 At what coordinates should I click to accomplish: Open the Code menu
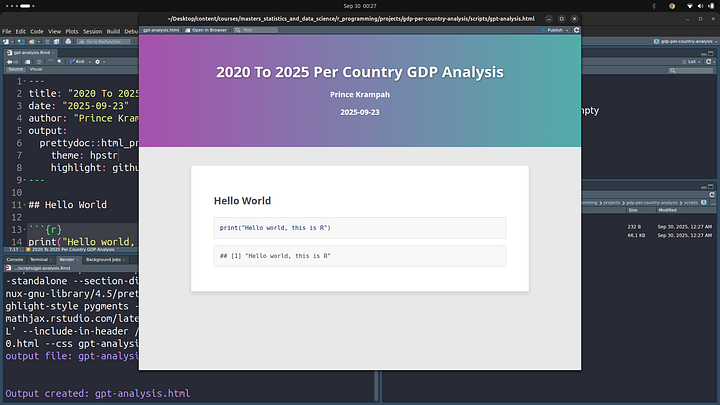point(37,31)
